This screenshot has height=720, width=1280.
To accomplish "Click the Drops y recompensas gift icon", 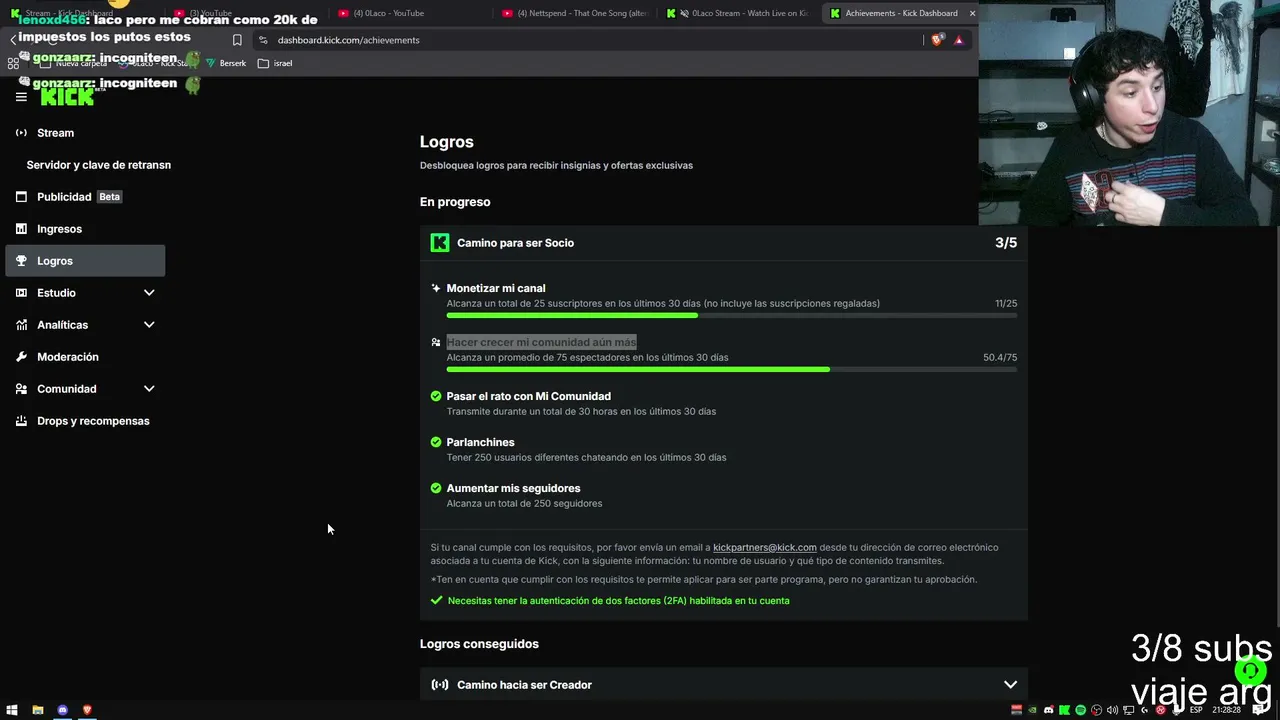I will click(21, 421).
